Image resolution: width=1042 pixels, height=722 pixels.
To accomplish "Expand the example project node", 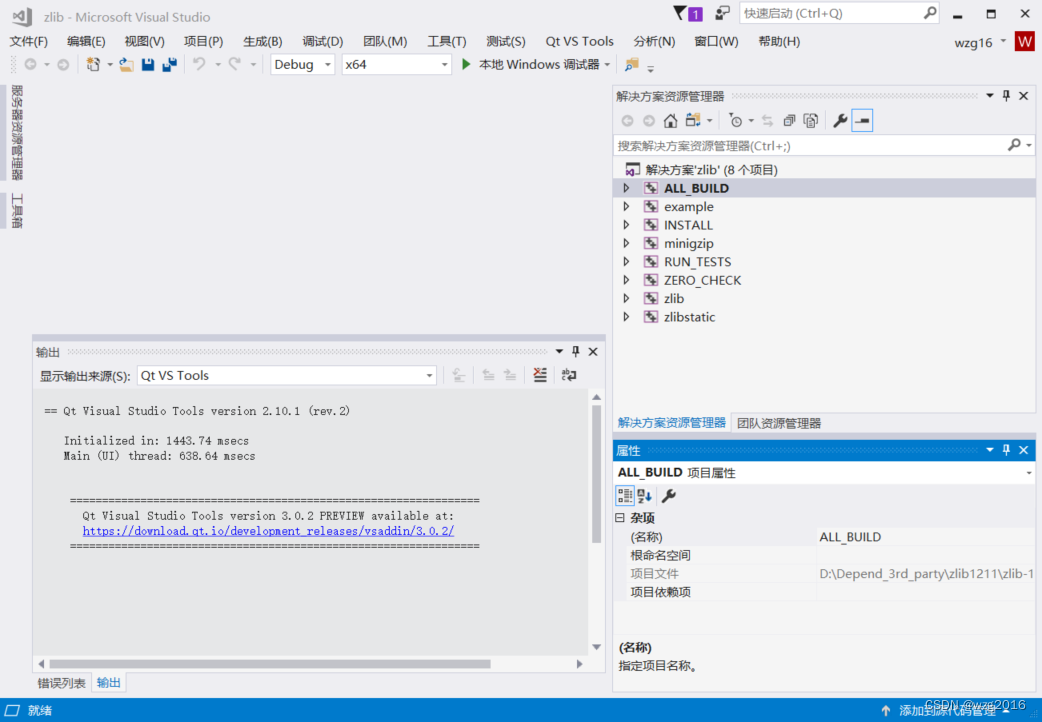I will 626,207.
